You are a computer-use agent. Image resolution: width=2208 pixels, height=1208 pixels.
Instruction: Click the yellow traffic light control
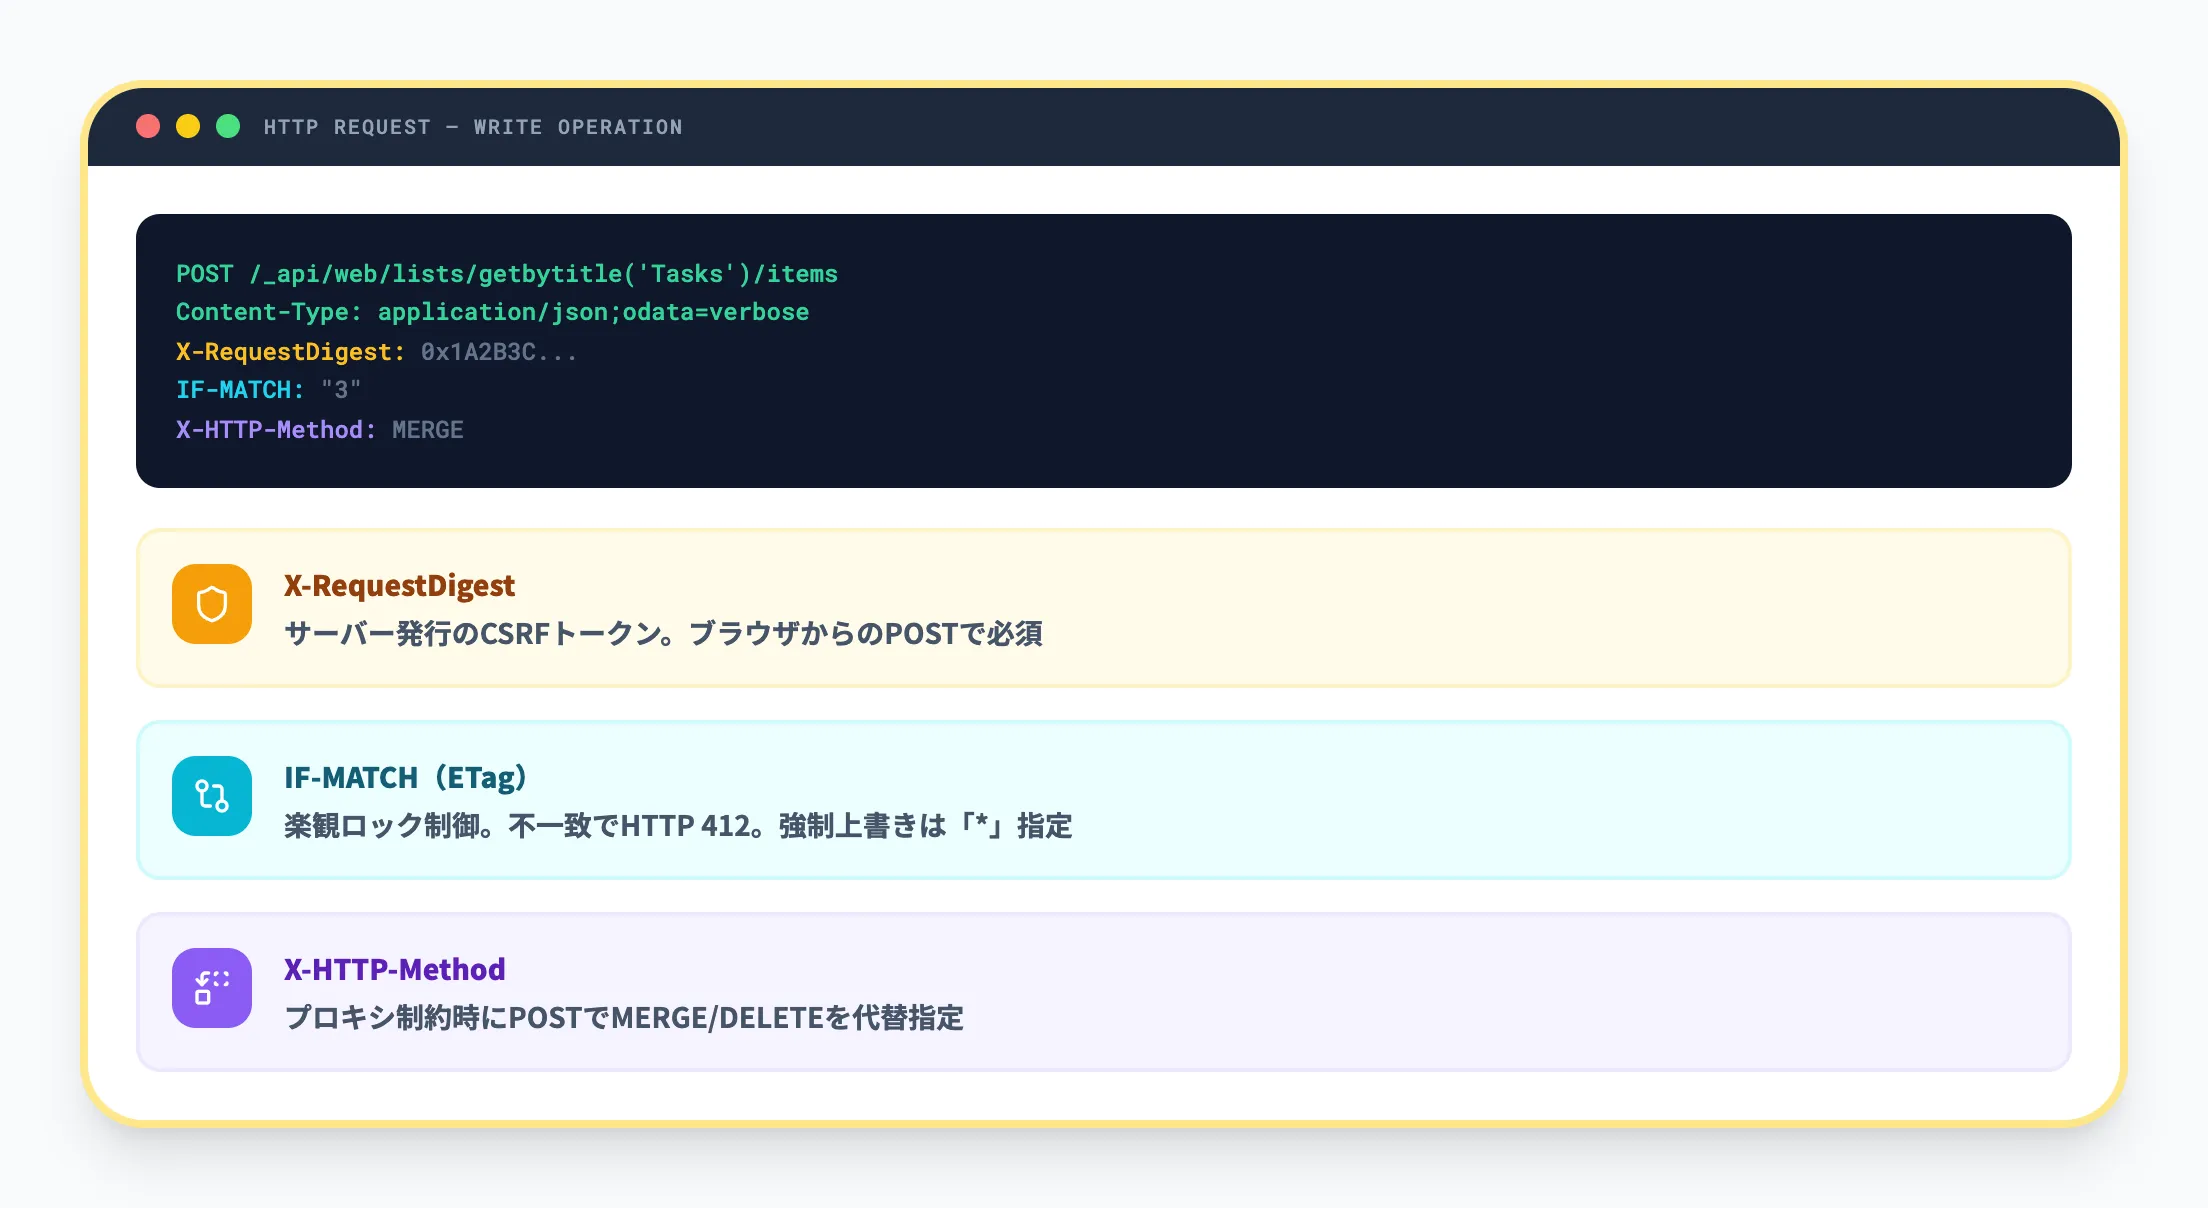(189, 126)
